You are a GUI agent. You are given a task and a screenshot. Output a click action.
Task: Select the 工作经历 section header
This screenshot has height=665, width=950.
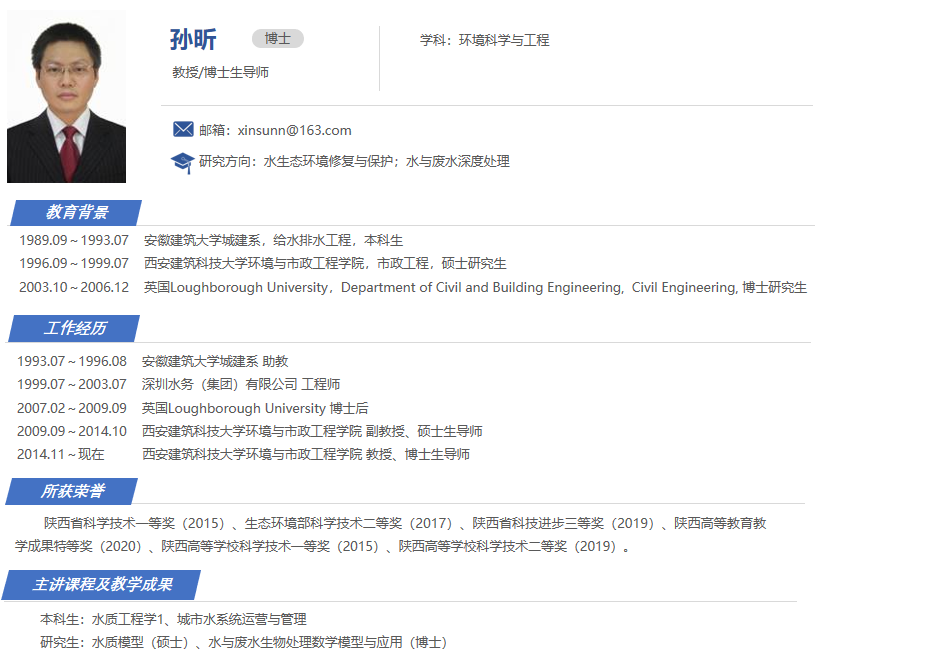(75, 328)
